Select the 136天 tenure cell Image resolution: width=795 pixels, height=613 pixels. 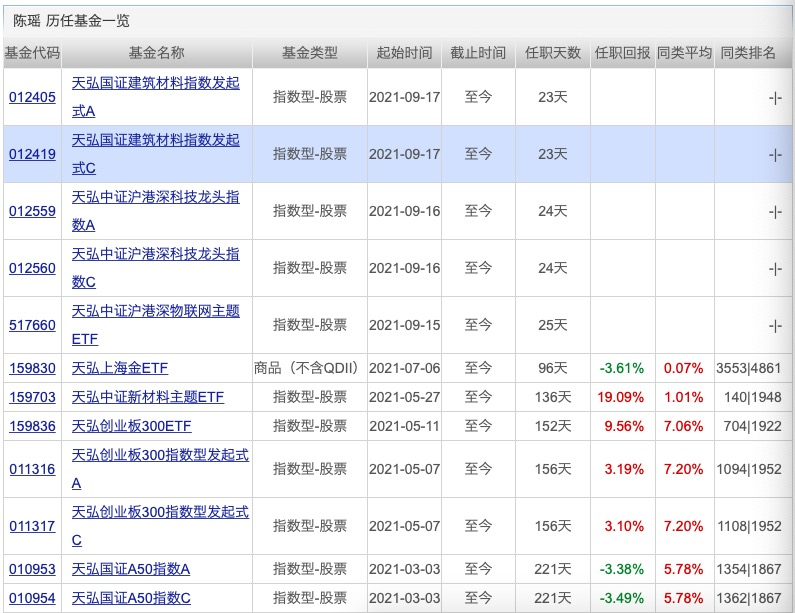[x=553, y=397]
